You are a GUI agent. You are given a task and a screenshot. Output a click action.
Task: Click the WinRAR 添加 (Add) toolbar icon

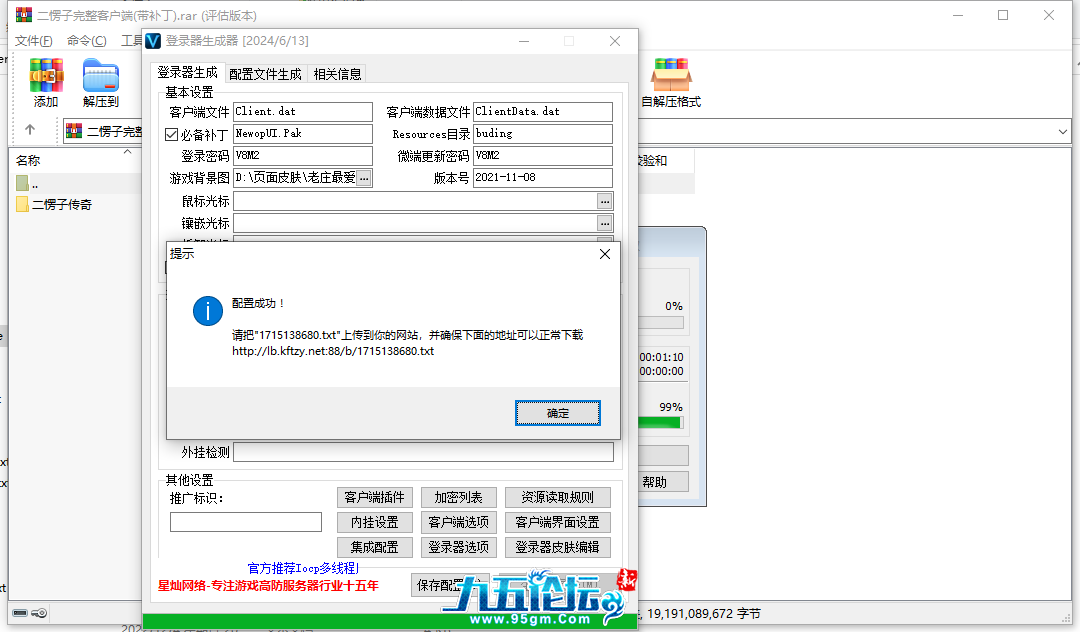[x=46, y=82]
